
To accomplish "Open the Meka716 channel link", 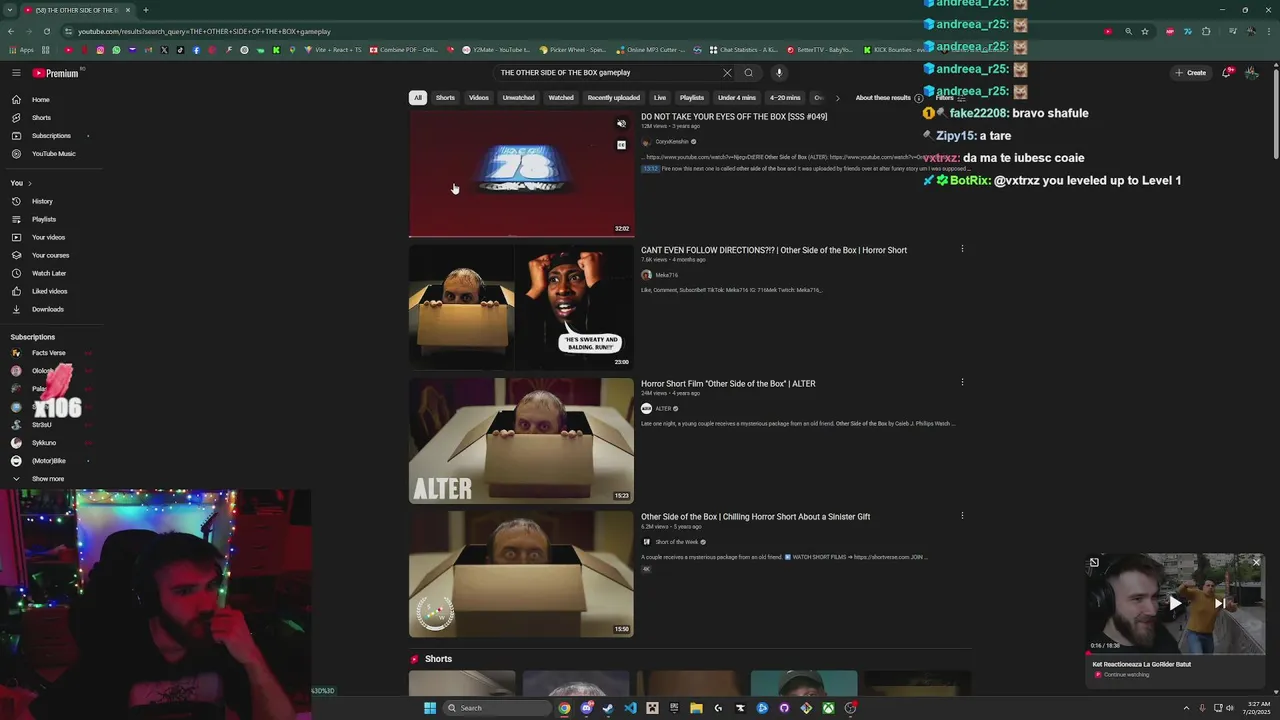I will [x=667, y=275].
